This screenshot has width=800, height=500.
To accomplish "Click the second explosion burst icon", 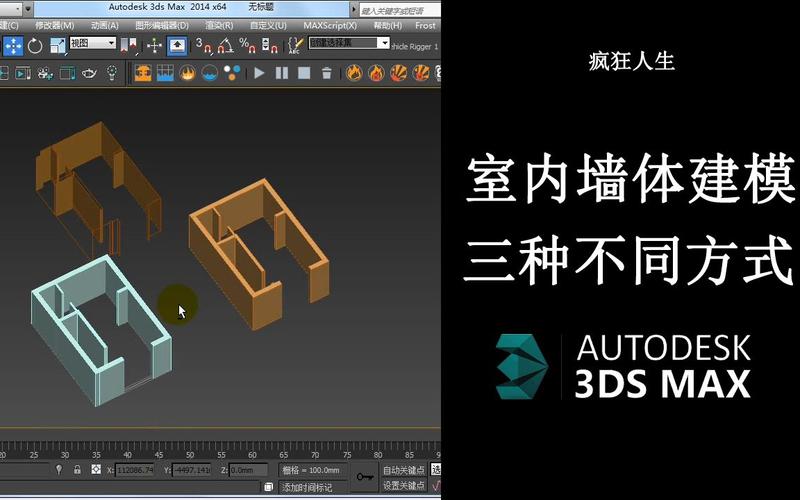I will point(421,73).
